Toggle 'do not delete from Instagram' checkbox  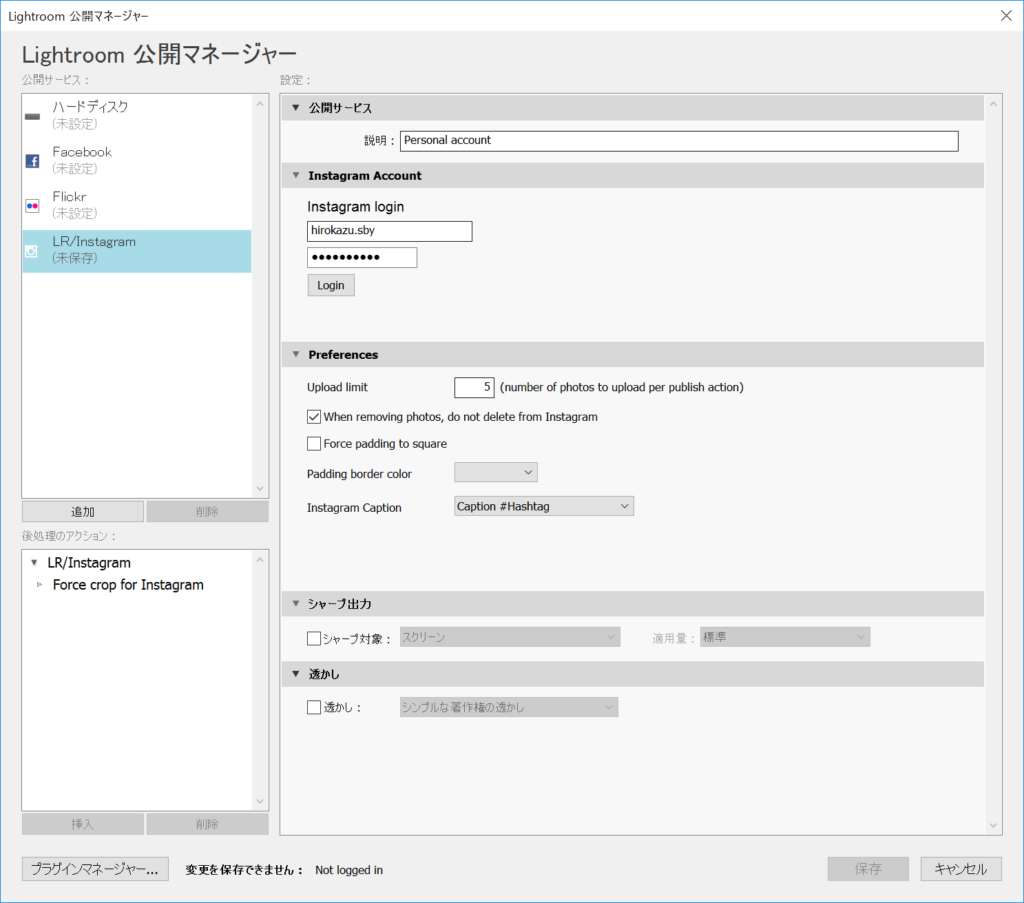[314, 417]
